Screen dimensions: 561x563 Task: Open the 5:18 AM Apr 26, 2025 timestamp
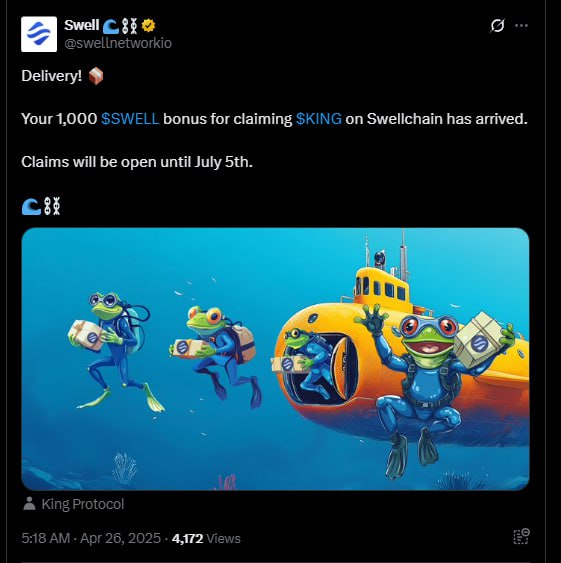[91, 538]
